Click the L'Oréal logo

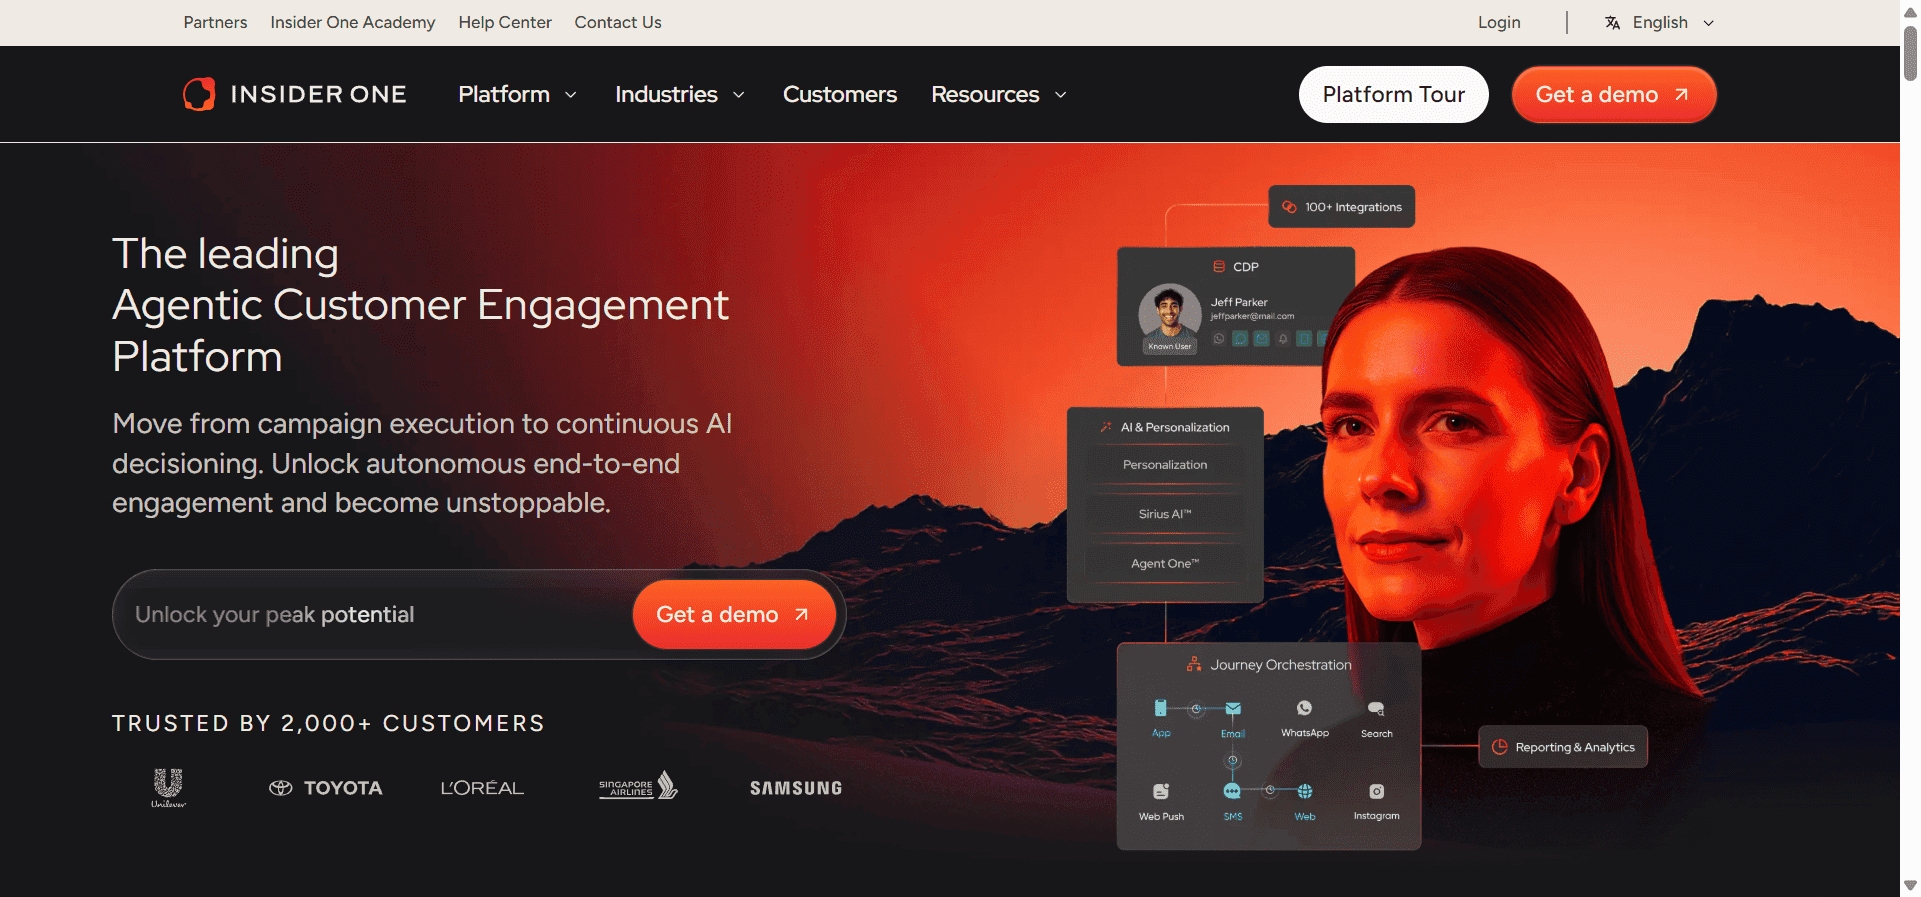tap(482, 788)
